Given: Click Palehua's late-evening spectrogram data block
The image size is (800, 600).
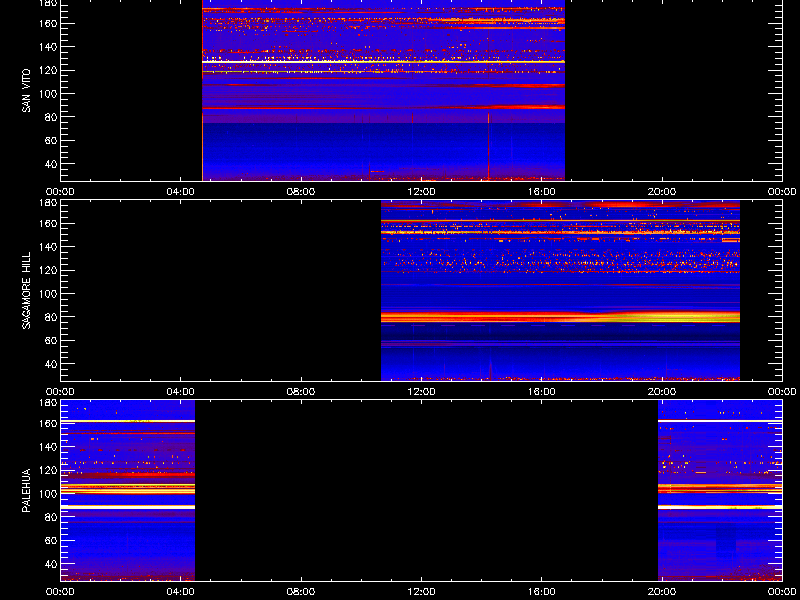Looking at the screenshot, I should coord(720,490).
